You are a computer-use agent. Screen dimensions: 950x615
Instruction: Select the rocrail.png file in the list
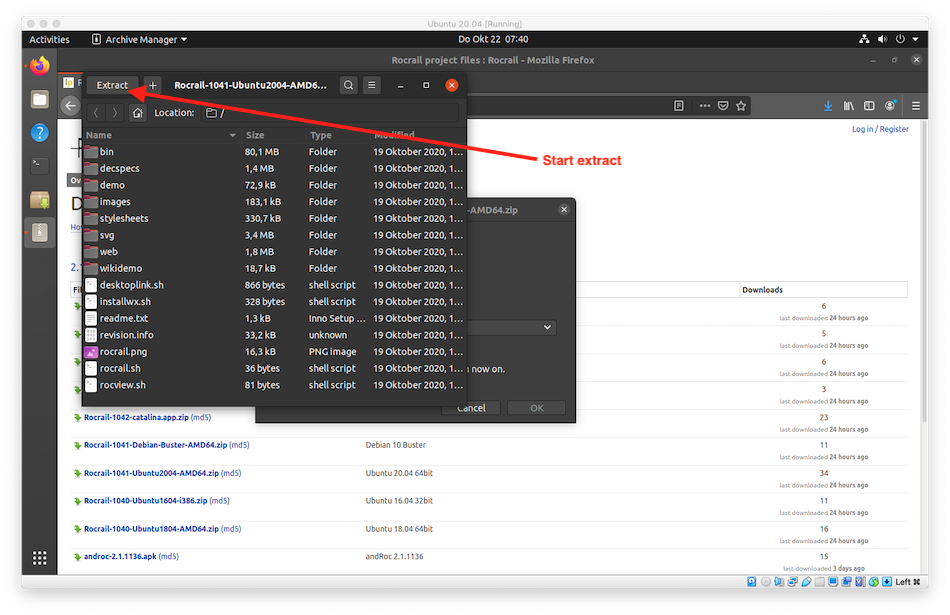coord(123,352)
